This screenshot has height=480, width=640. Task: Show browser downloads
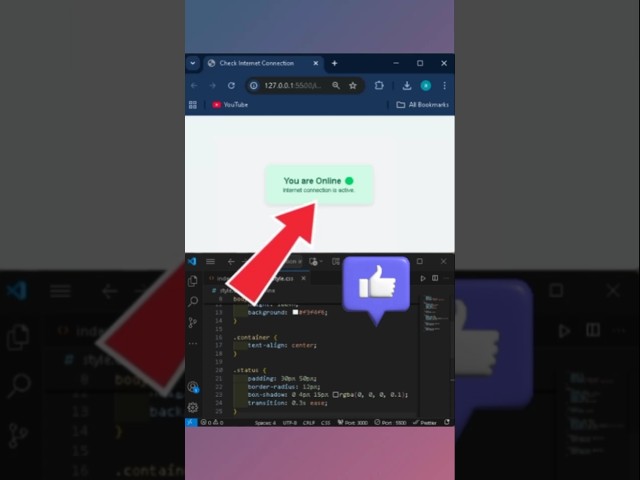pyautogui.click(x=407, y=85)
